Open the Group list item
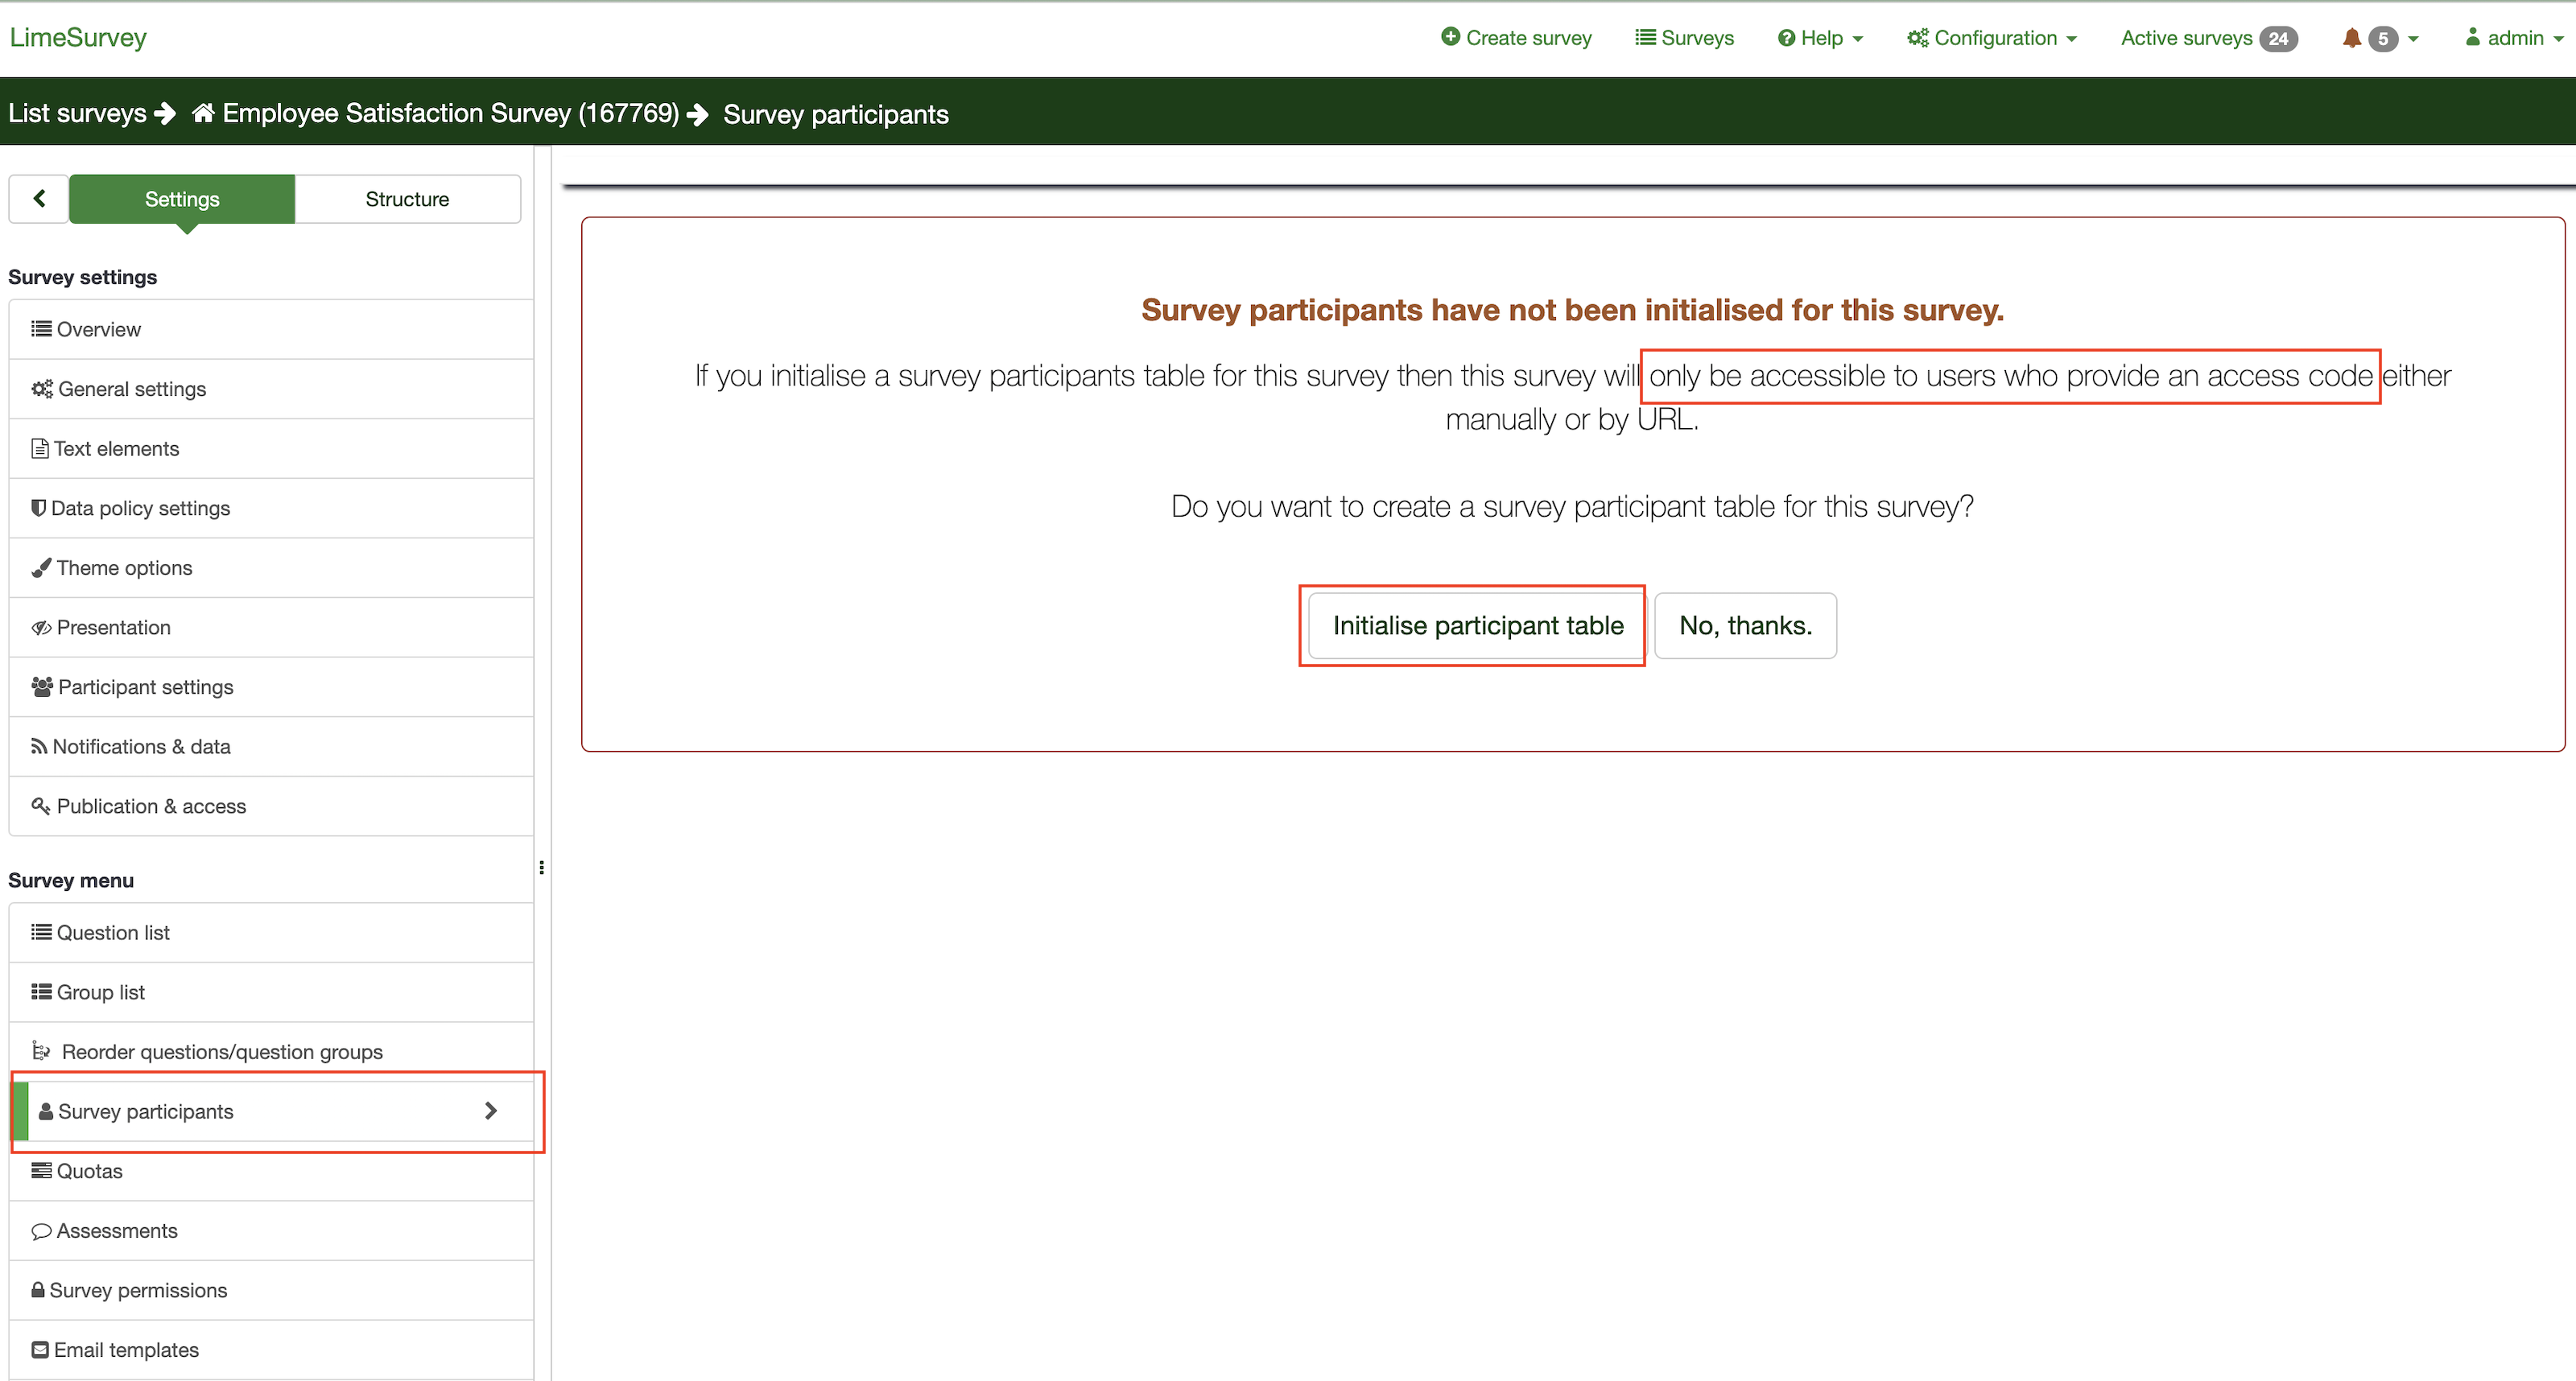This screenshot has width=2576, height=1381. (271, 992)
